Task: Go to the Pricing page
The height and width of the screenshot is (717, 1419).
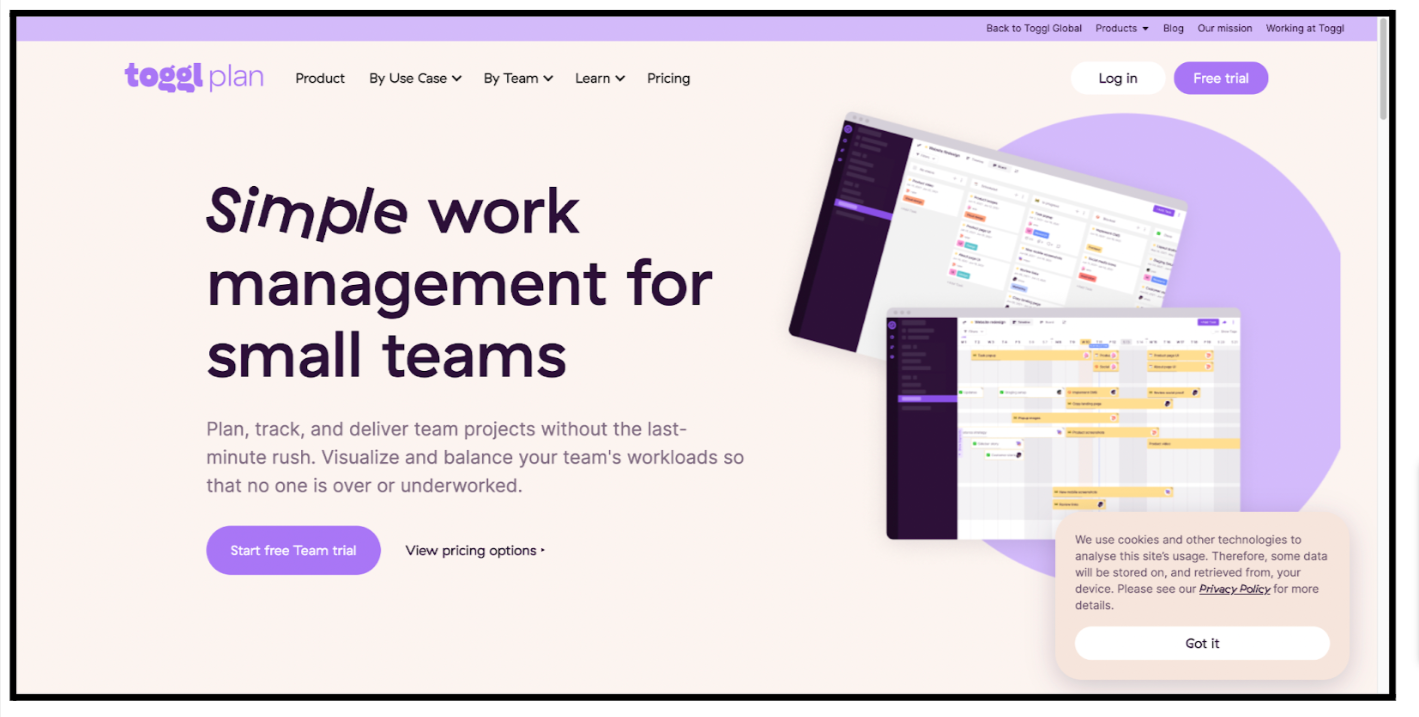Action: (668, 78)
